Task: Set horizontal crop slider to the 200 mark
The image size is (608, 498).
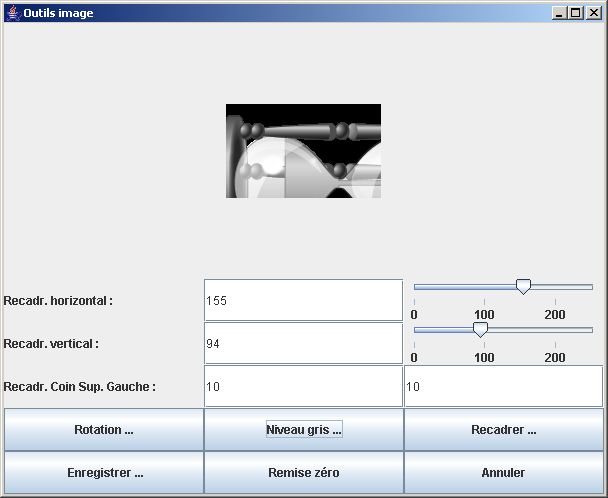Action: point(555,287)
